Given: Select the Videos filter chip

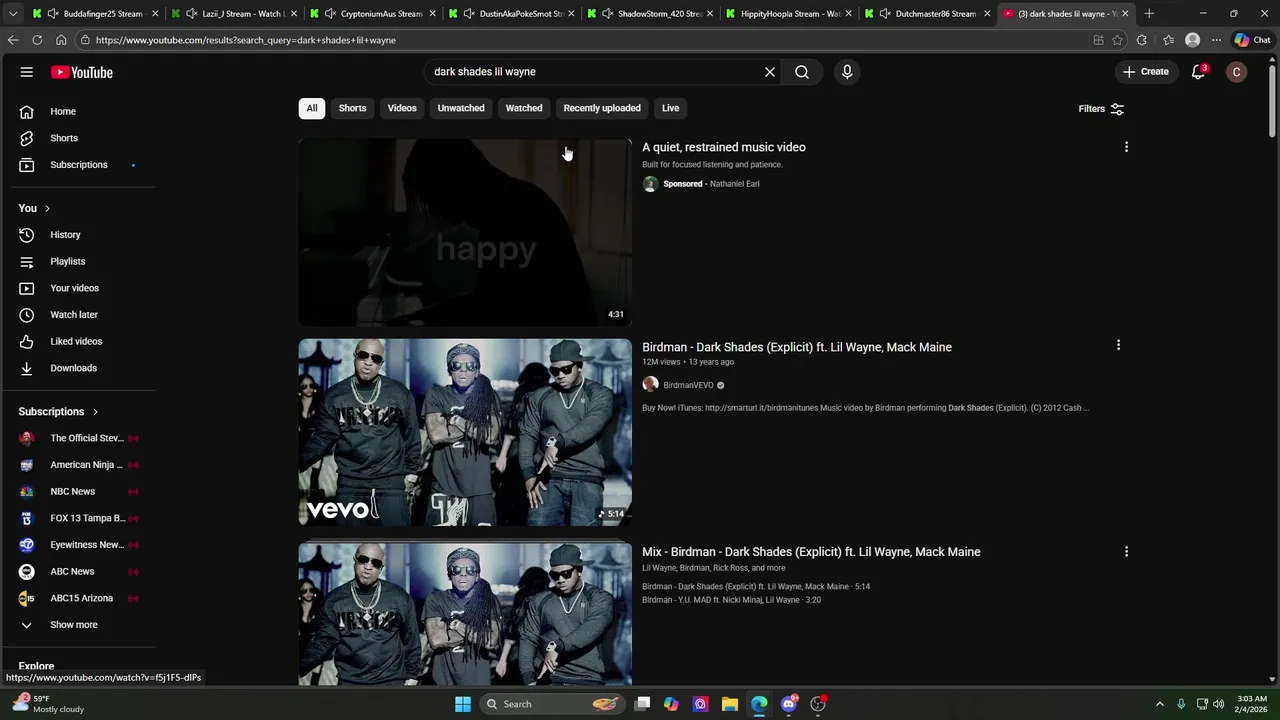Looking at the screenshot, I should (x=402, y=108).
